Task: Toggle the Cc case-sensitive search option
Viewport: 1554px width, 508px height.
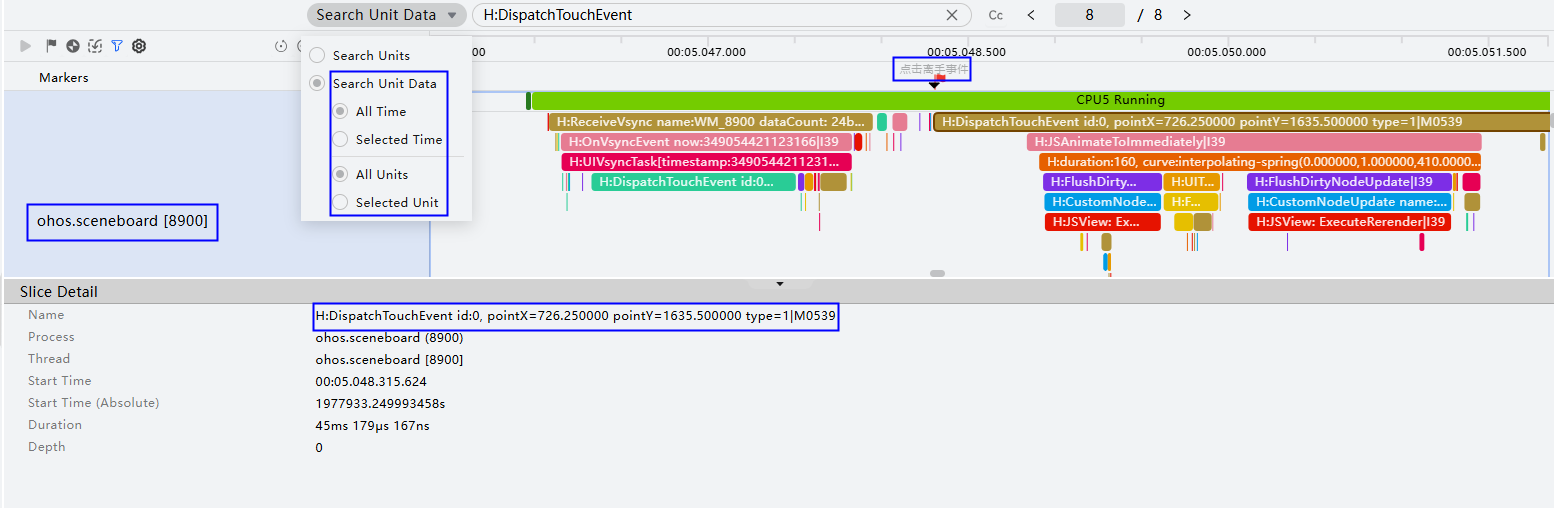Action: [995, 15]
